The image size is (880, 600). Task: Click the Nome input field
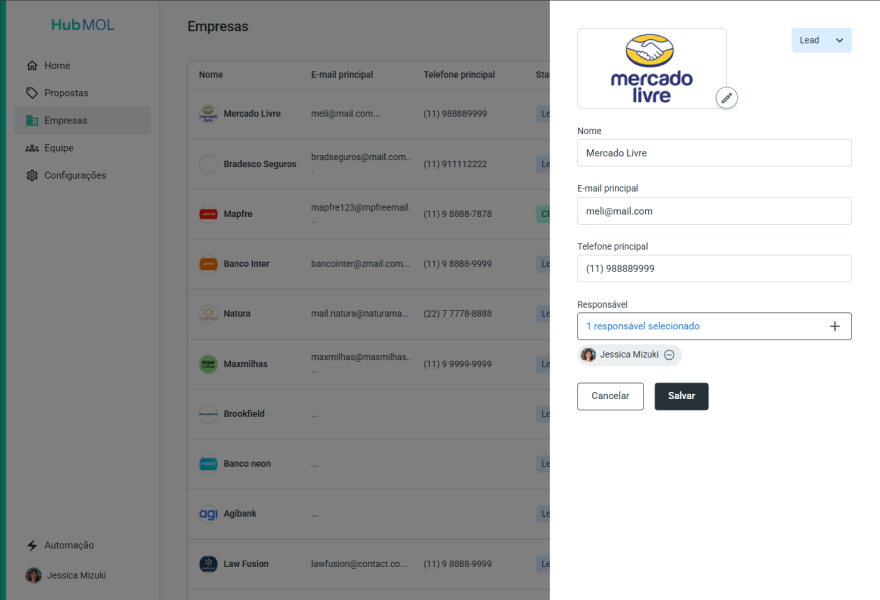tap(714, 153)
